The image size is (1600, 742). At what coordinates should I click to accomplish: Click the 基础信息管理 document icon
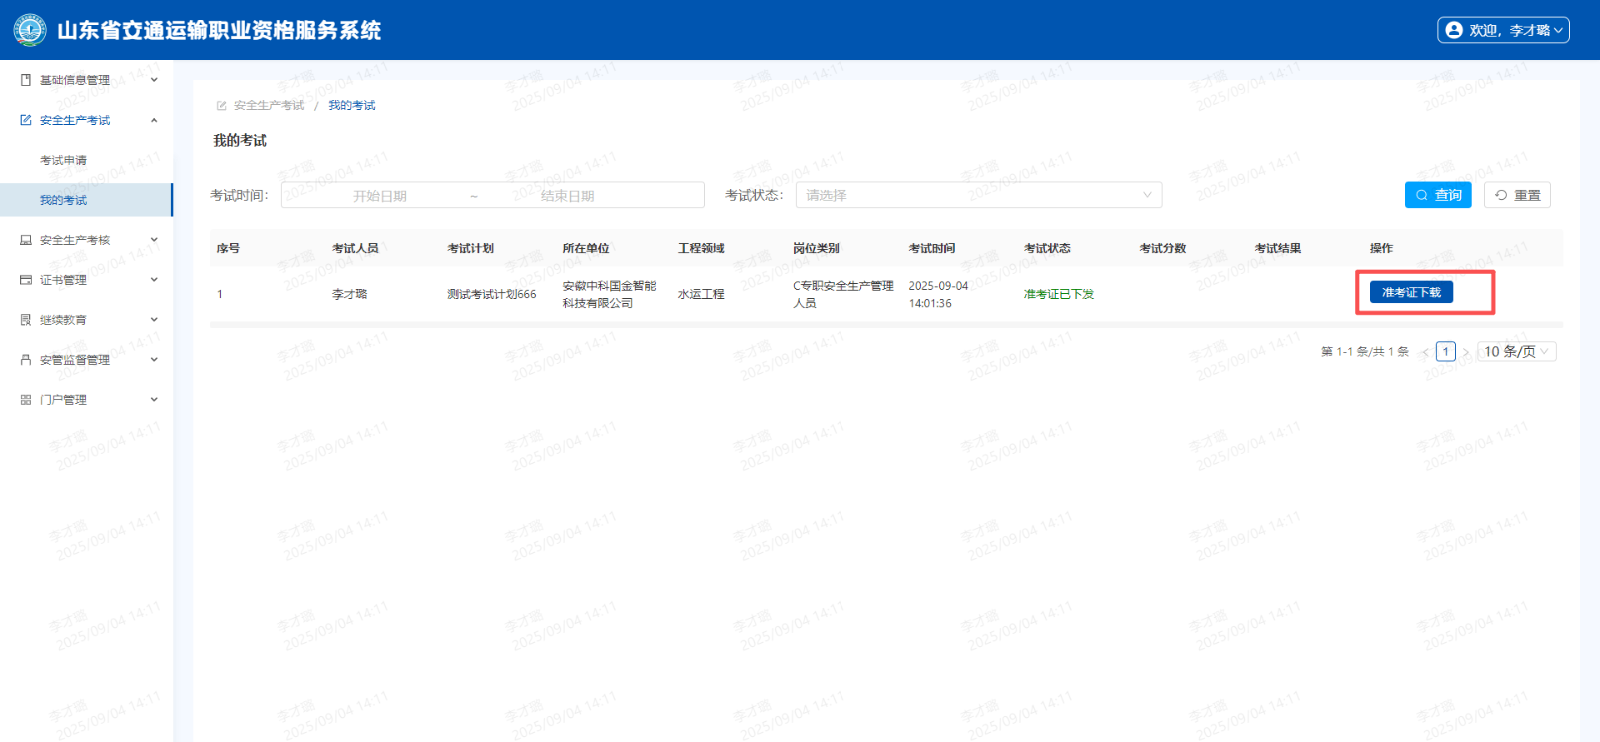pos(26,80)
